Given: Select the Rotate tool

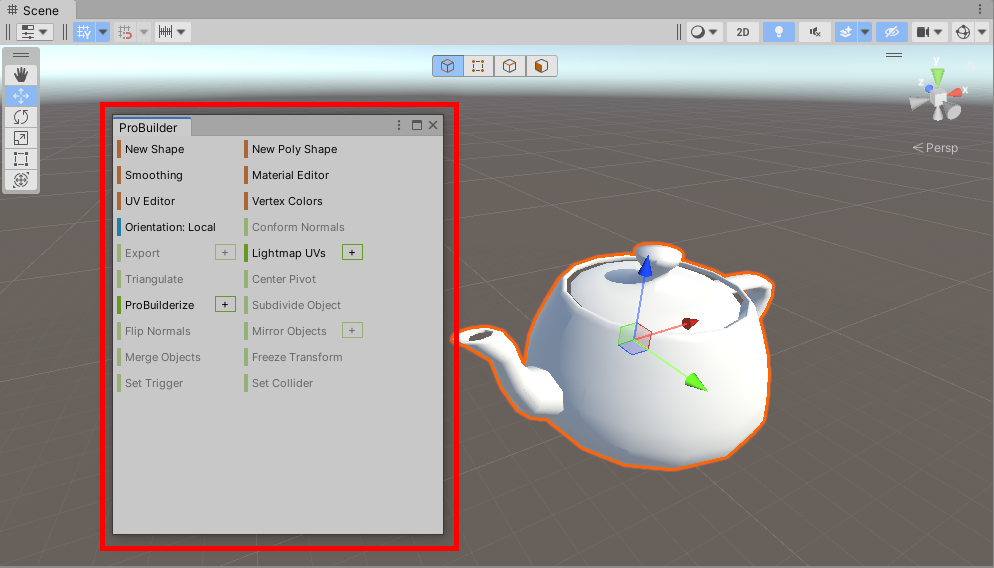Looking at the screenshot, I should (x=21, y=117).
